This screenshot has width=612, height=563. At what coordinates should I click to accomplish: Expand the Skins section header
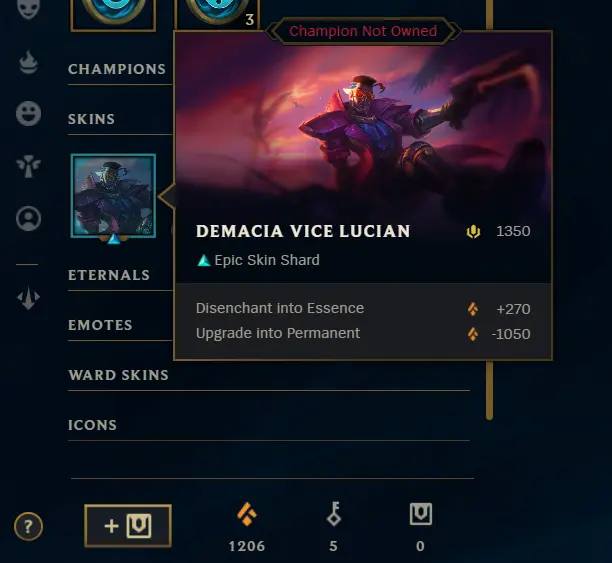click(91, 119)
